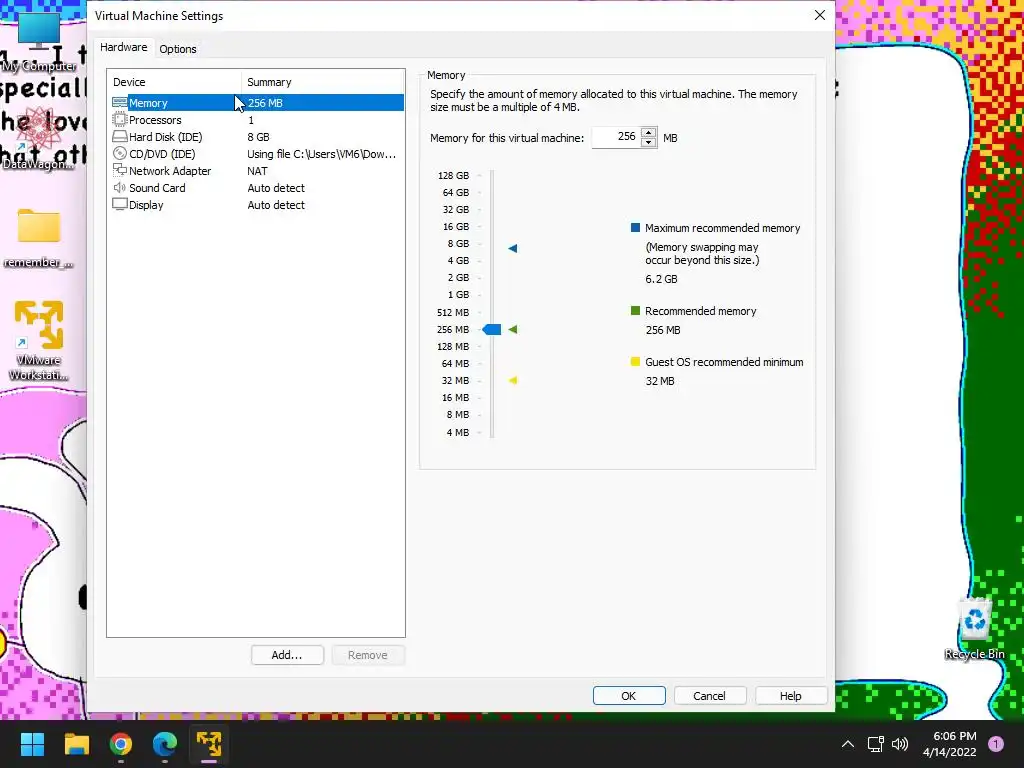Click the 128 MB slider label
This screenshot has height=768, width=1024.
pyautogui.click(x=453, y=346)
